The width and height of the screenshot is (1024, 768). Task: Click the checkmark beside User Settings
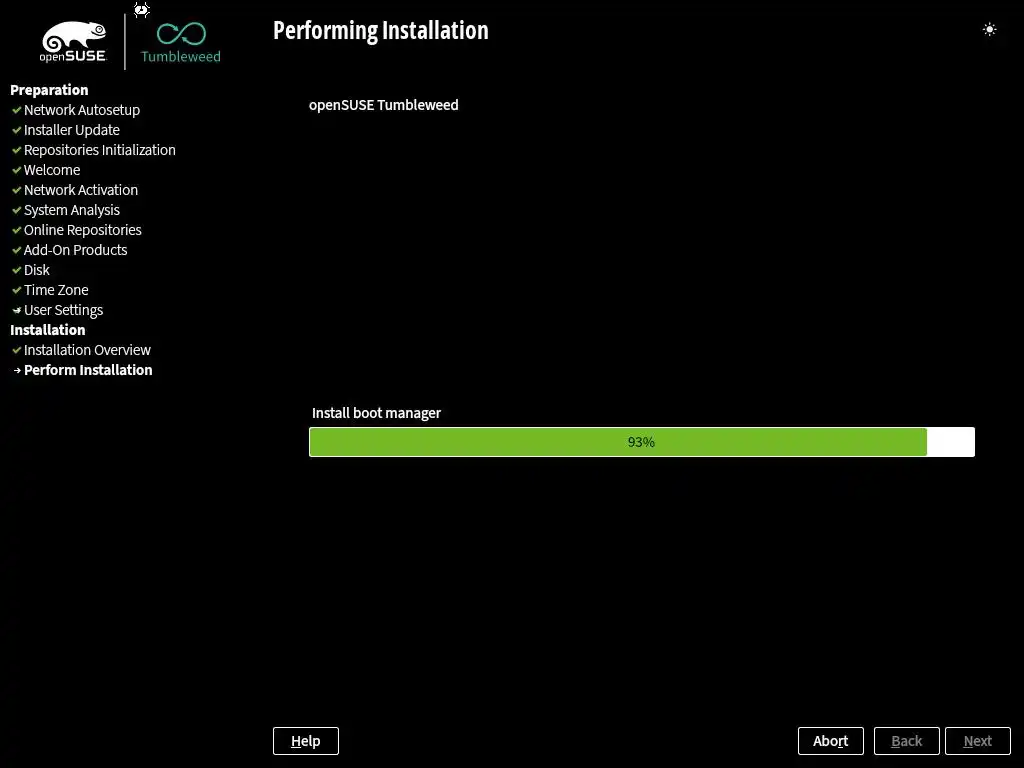pos(17,310)
